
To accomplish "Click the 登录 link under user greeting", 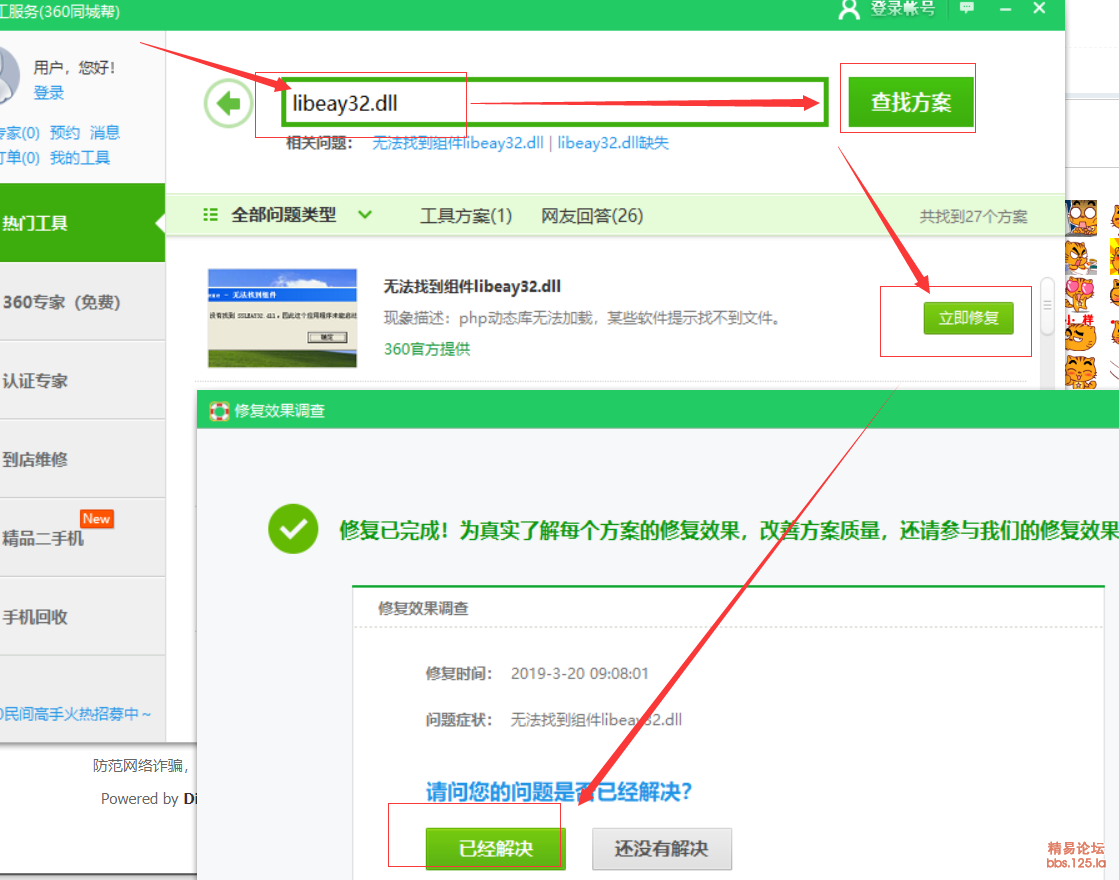I will 49,93.
